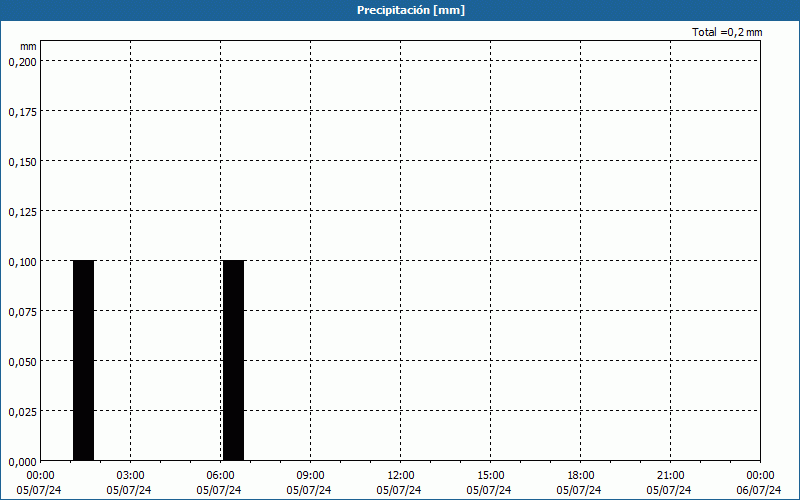The image size is (800, 500).
Task: Select the 03:00 time axis label
Action: click(x=130, y=476)
